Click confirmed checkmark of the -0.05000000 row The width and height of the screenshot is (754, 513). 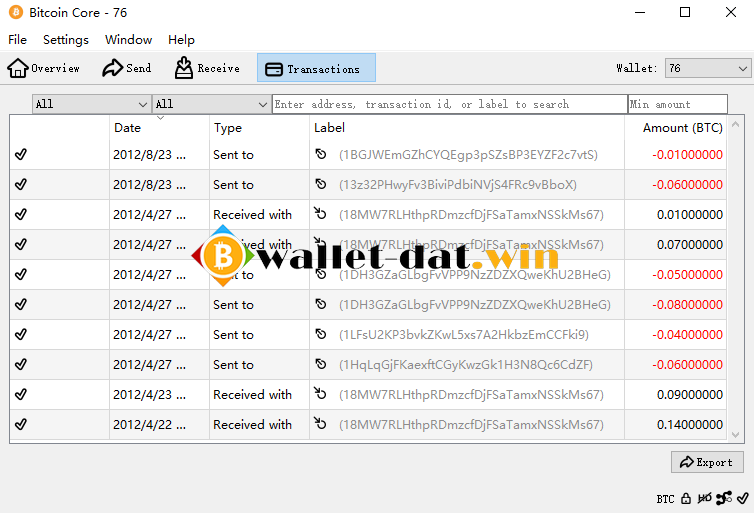pos(21,274)
